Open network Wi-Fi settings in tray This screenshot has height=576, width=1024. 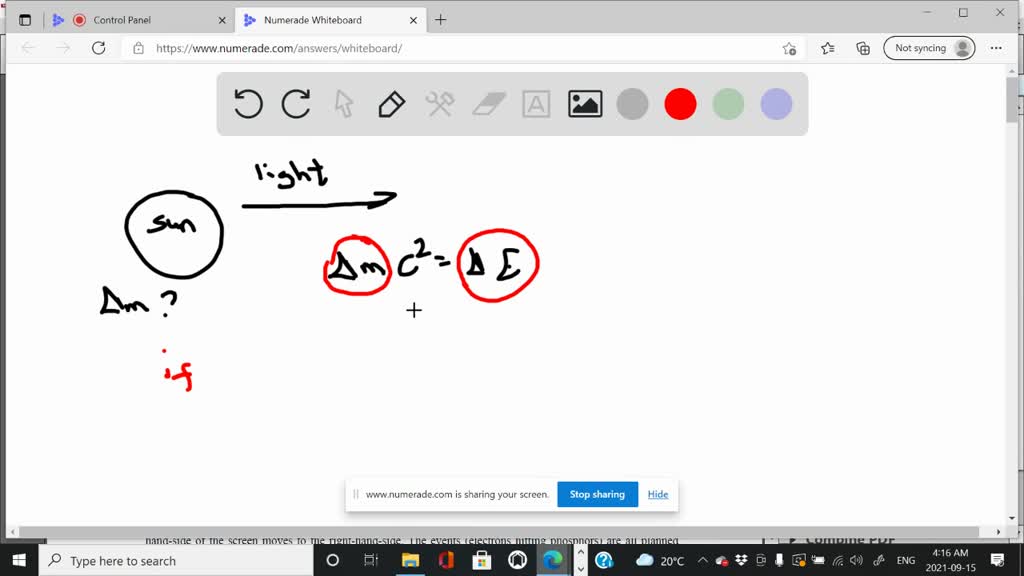[837, 560]
